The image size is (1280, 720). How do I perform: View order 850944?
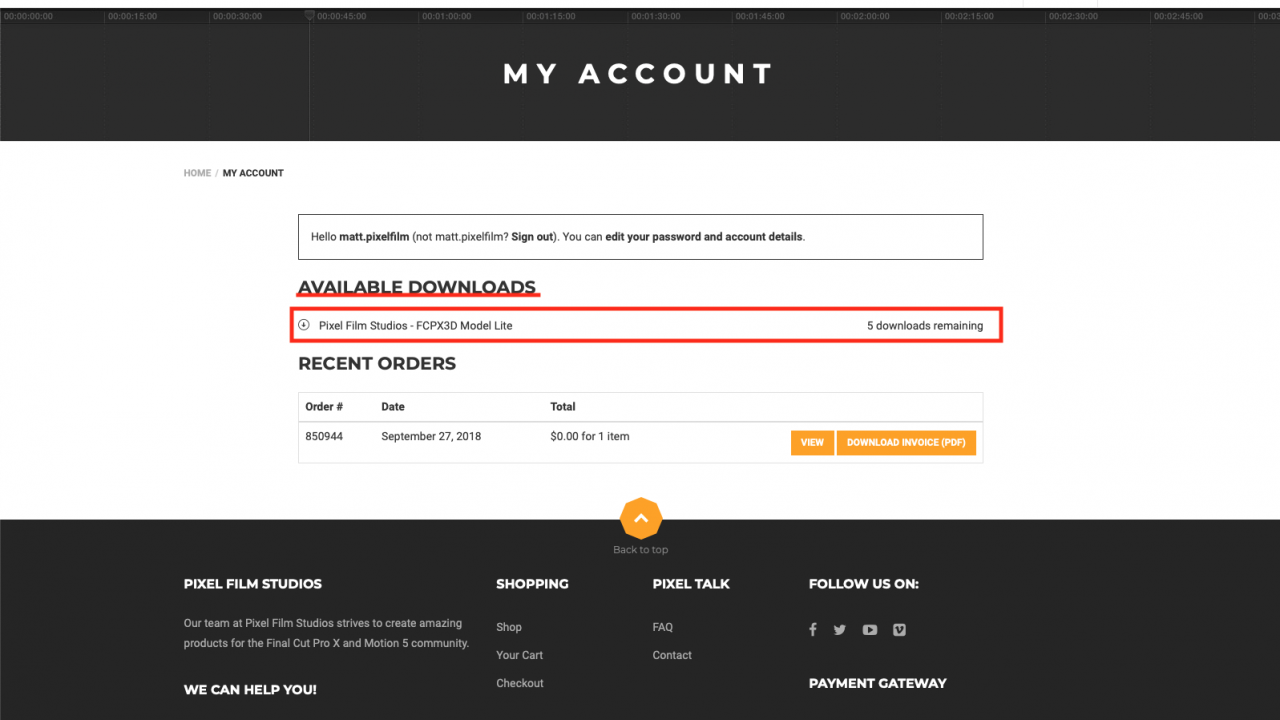pos(812,442)
